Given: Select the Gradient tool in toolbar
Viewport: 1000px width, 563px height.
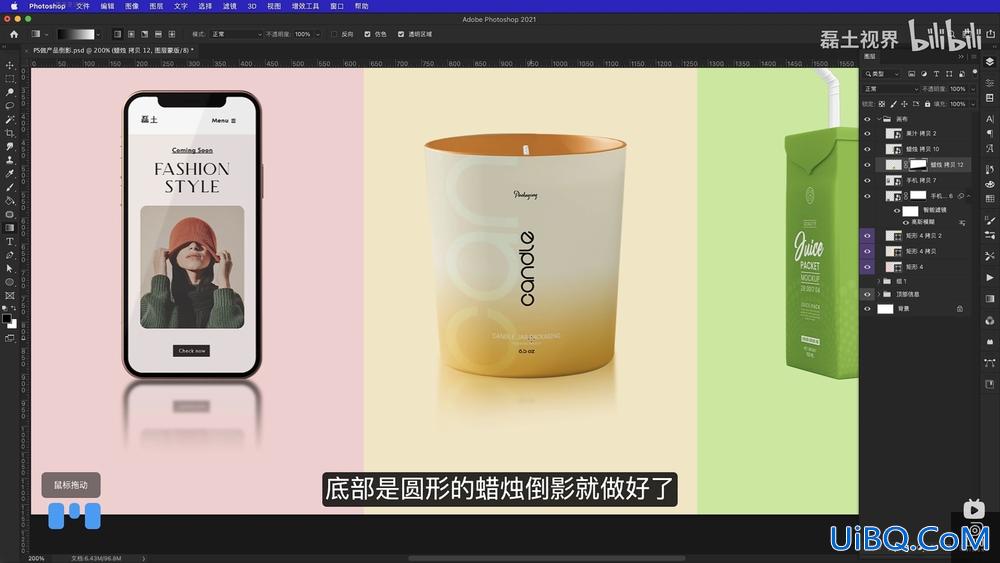Looking at the screenshot, I should click(10, 228).
